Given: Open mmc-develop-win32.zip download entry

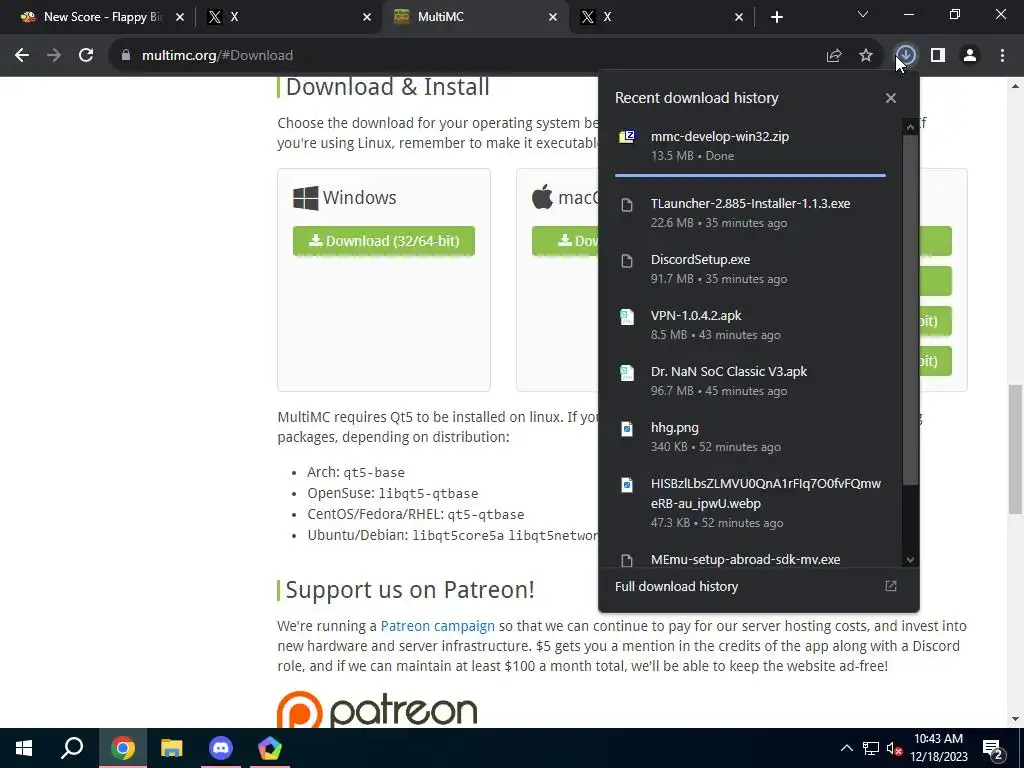Looking at the screenshot, I should pos(750,146).
